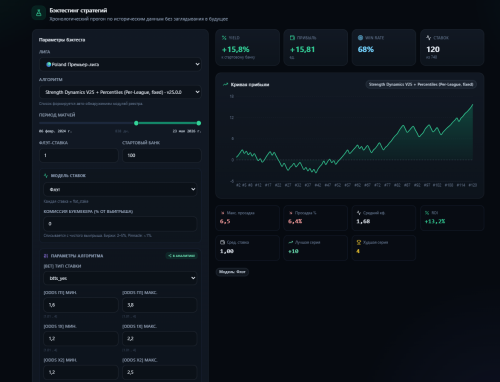Screen dimensions: 500x382
Task: Click the 'Параметры бэктеста' panel heading
Action: tap(62, 40)
